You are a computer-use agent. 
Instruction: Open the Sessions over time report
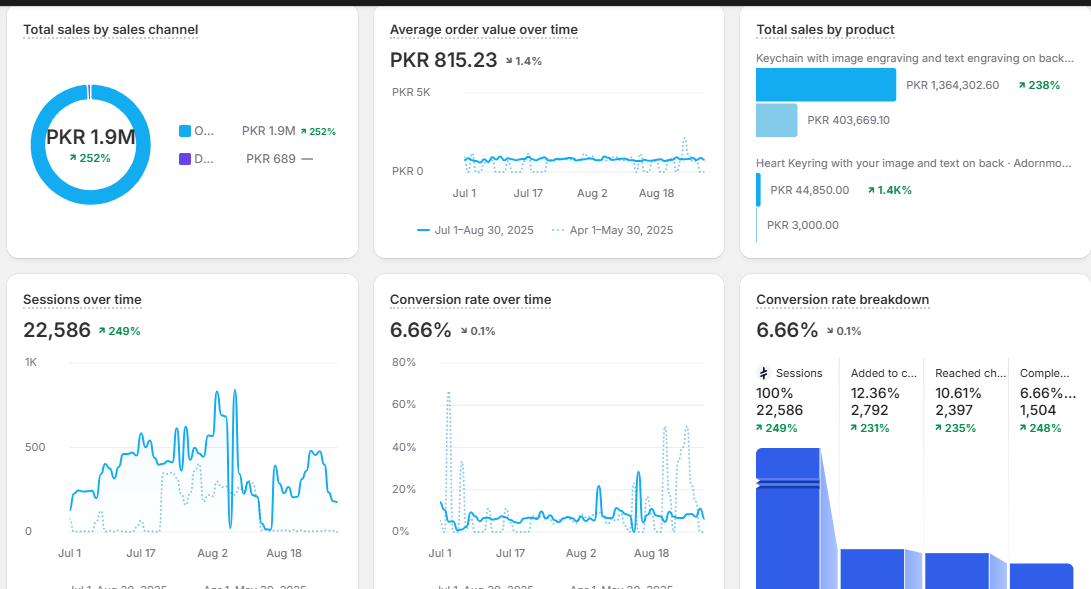[x=82, y=300]
